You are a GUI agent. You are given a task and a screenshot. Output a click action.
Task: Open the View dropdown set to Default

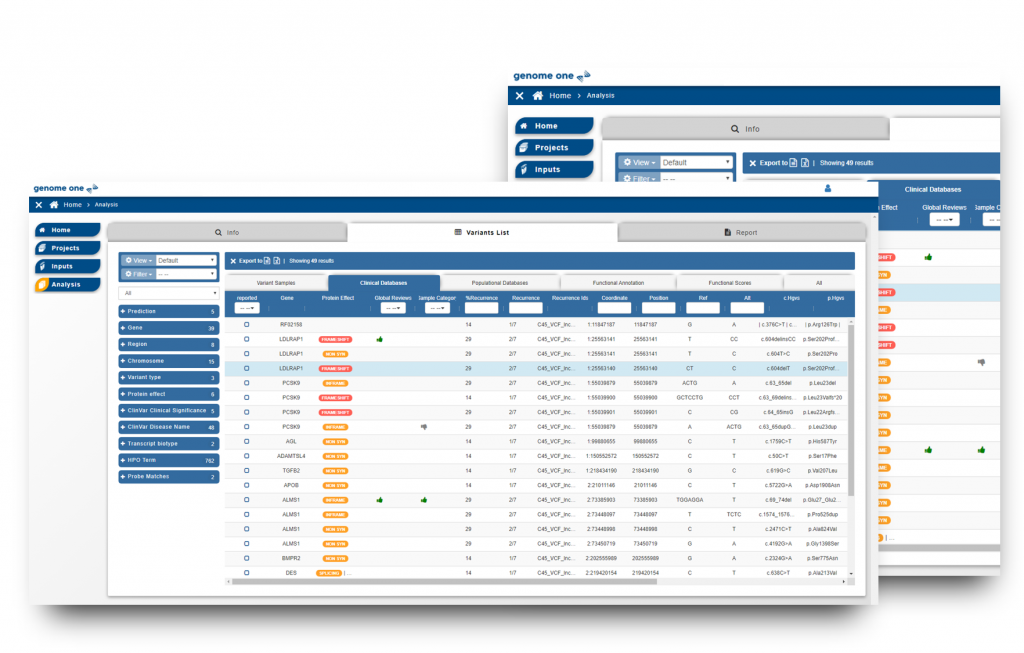tap(186, 260)
